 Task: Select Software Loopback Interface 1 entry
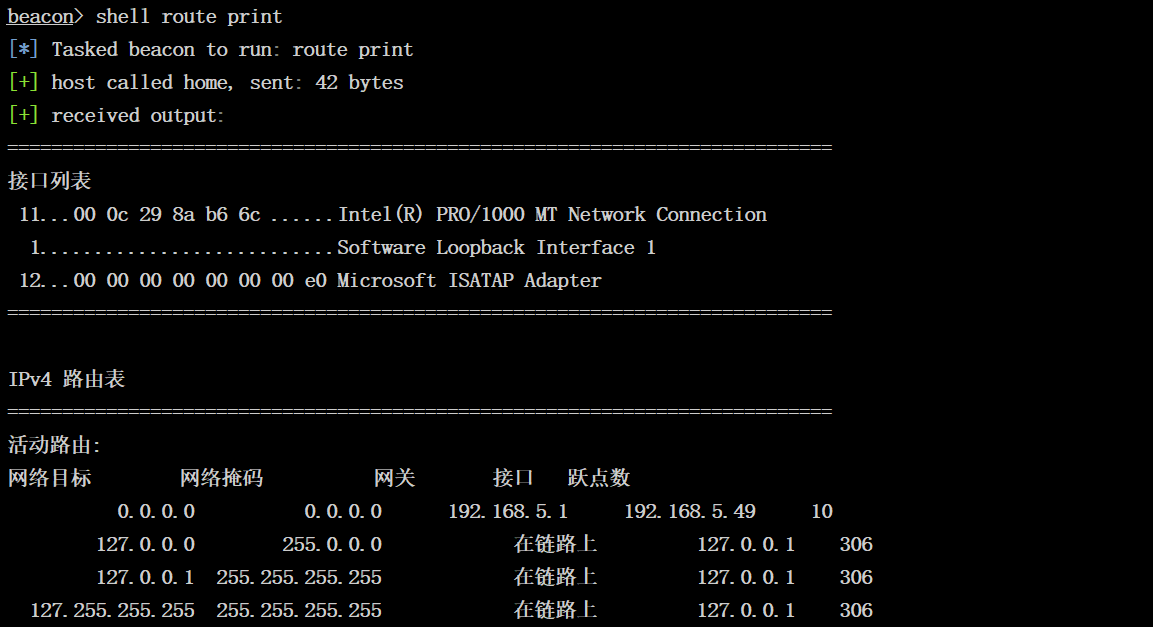[x=496, y=248]
